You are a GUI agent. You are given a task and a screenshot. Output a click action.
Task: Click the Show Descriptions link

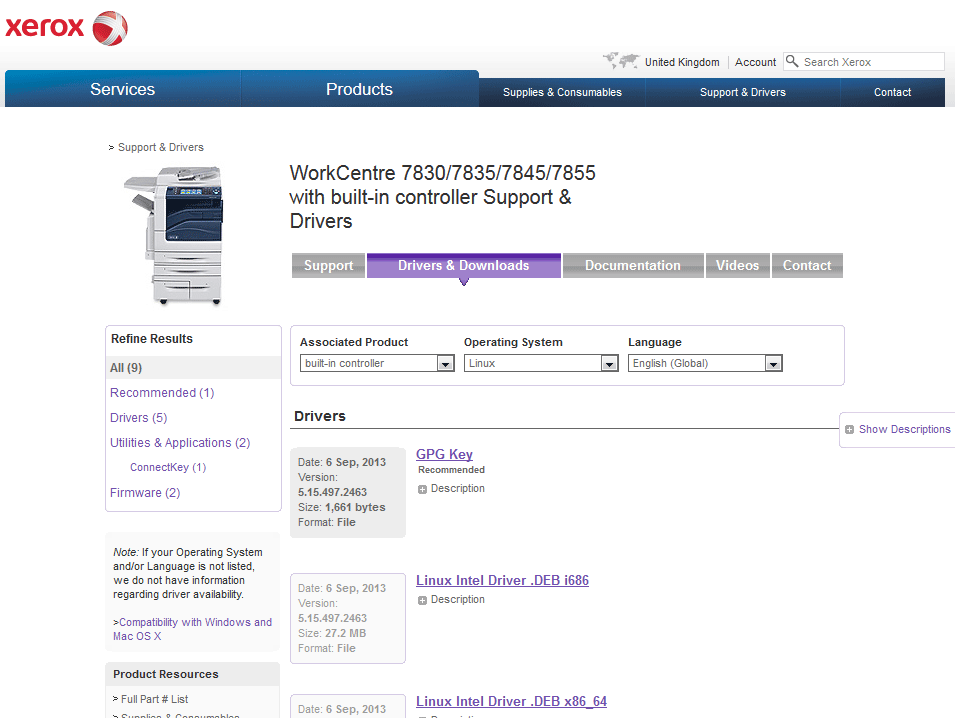click(904, 429)
